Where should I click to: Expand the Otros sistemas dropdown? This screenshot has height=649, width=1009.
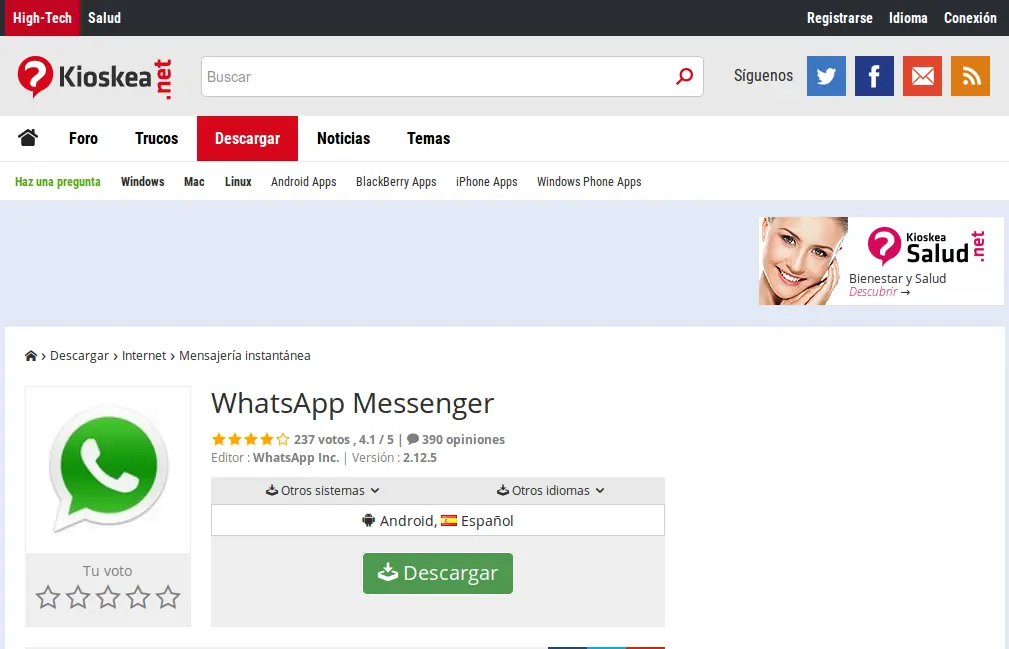pyautogui.click(x=323, y=490)
